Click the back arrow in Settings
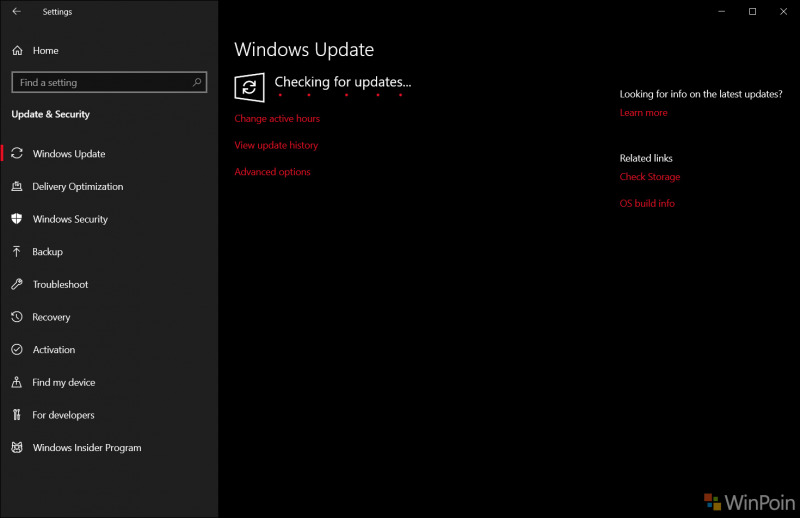800x518 pixels. tap(17, 11)
